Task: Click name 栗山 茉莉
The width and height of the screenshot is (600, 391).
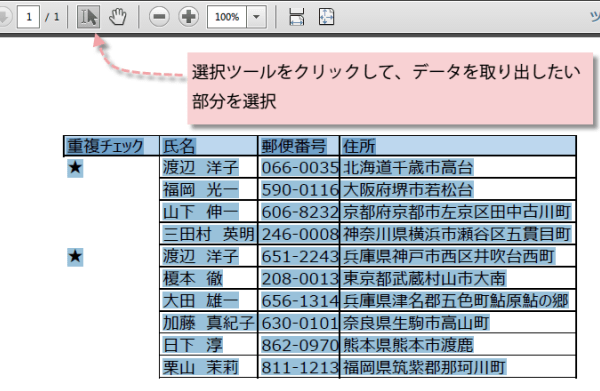Action: [201, 368]
